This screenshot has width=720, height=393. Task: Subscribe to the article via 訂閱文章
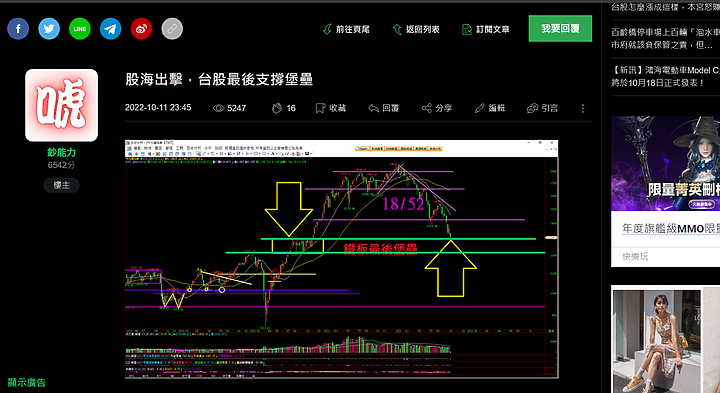coord(486,29)
